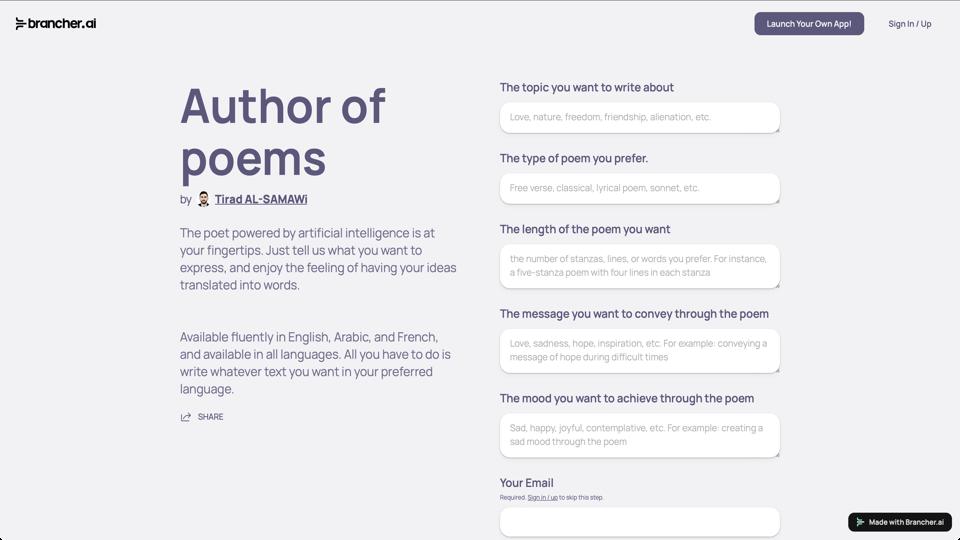Open Tirad AL-SAMAWi author profile link
Viewport: 960px width, 540px height.
pos(260,199)
